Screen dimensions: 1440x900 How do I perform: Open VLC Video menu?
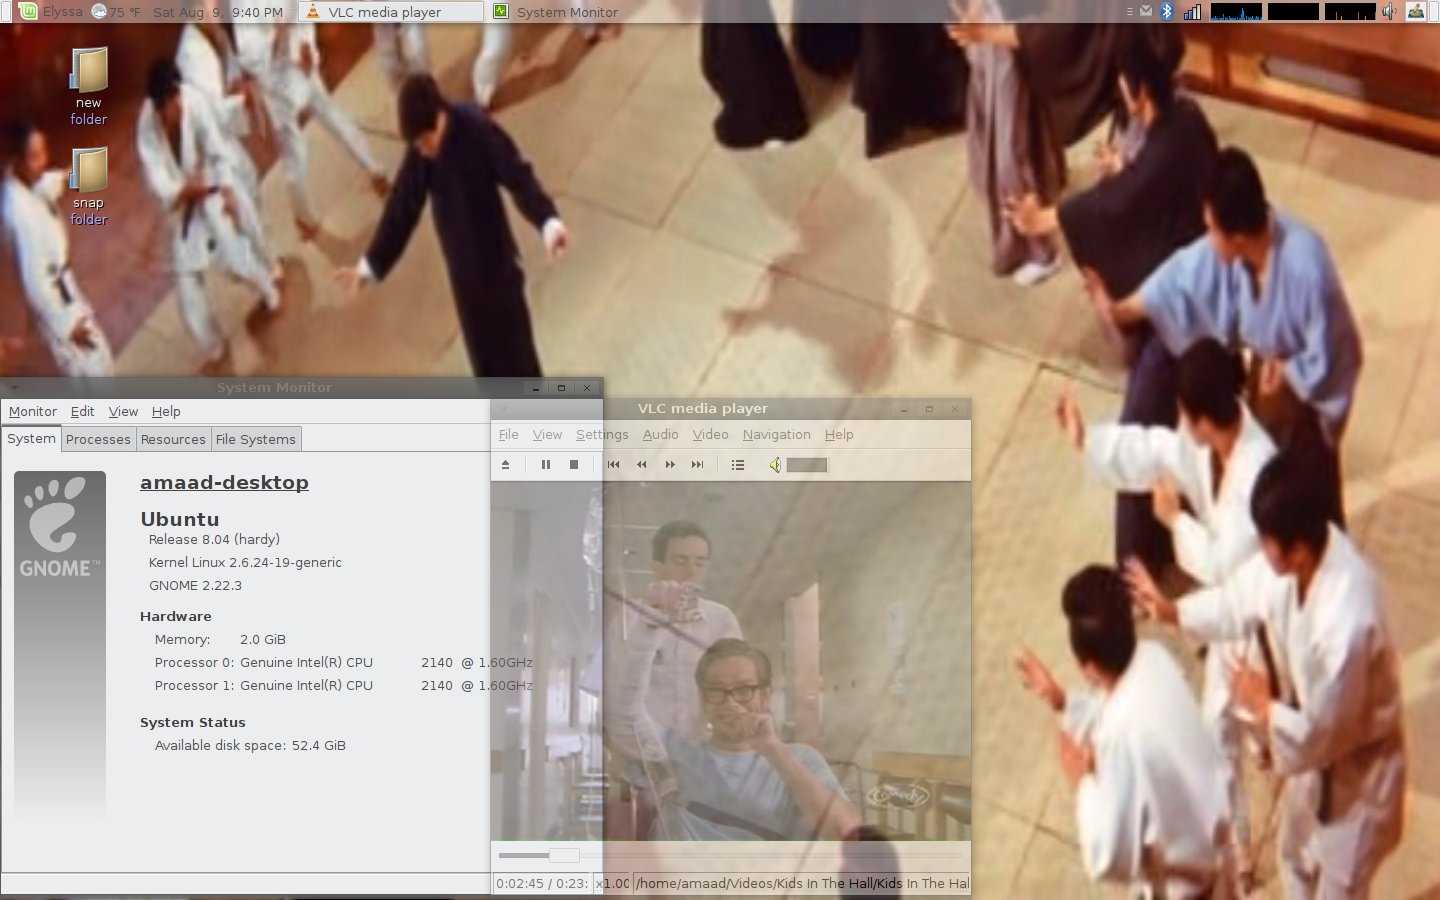pos(710,435)
